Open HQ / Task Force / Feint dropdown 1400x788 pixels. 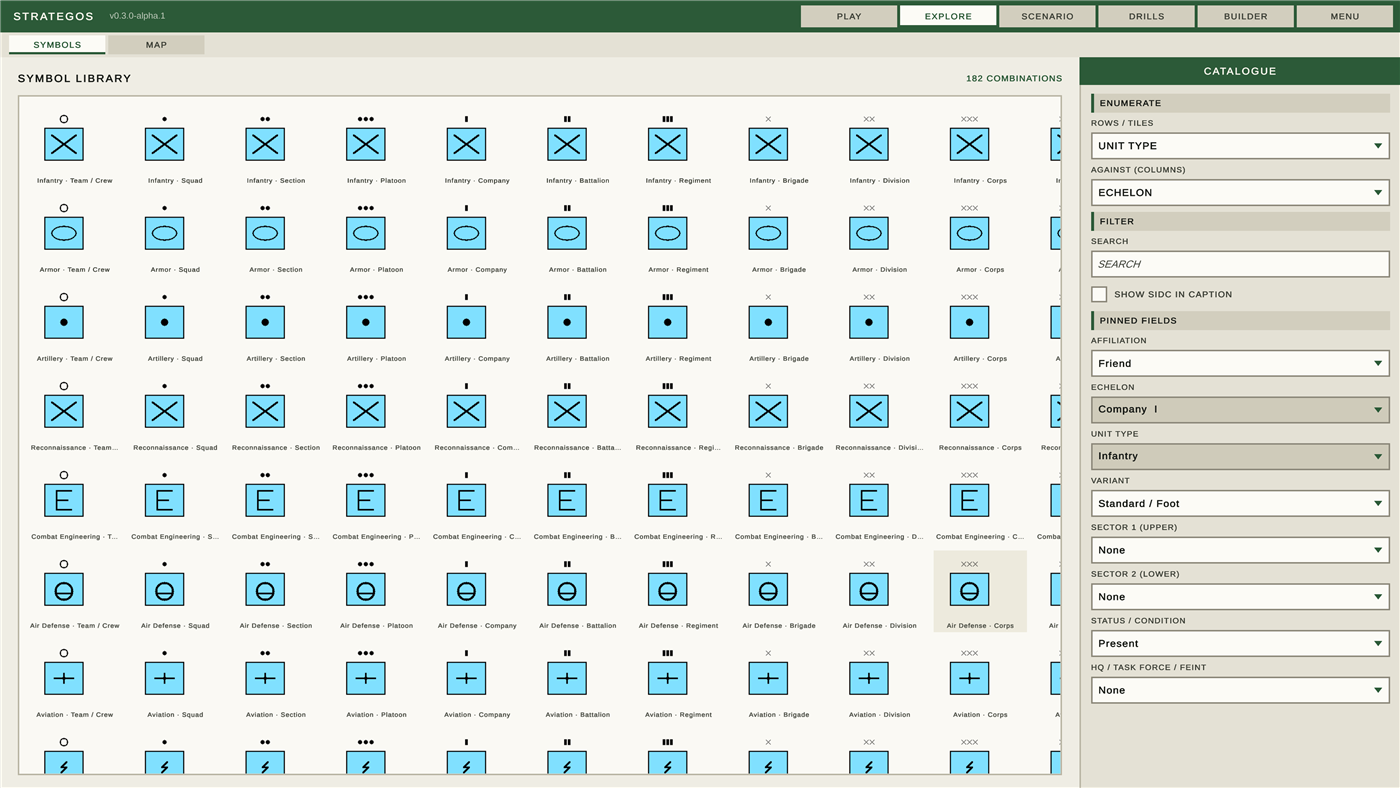pos(1240,690)
